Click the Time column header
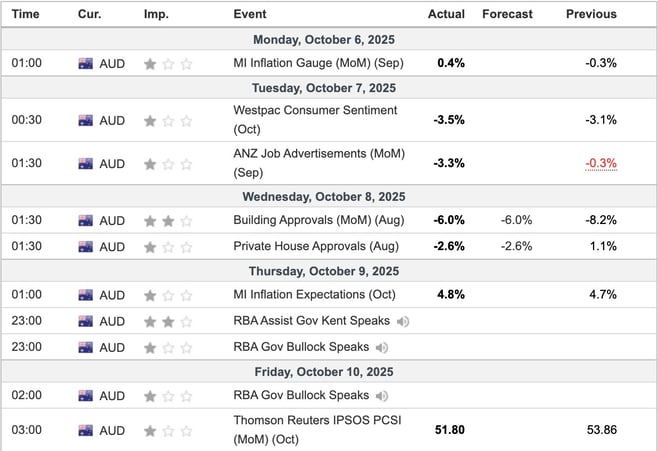This screenshot has height=451, width=658. [26, 14]
